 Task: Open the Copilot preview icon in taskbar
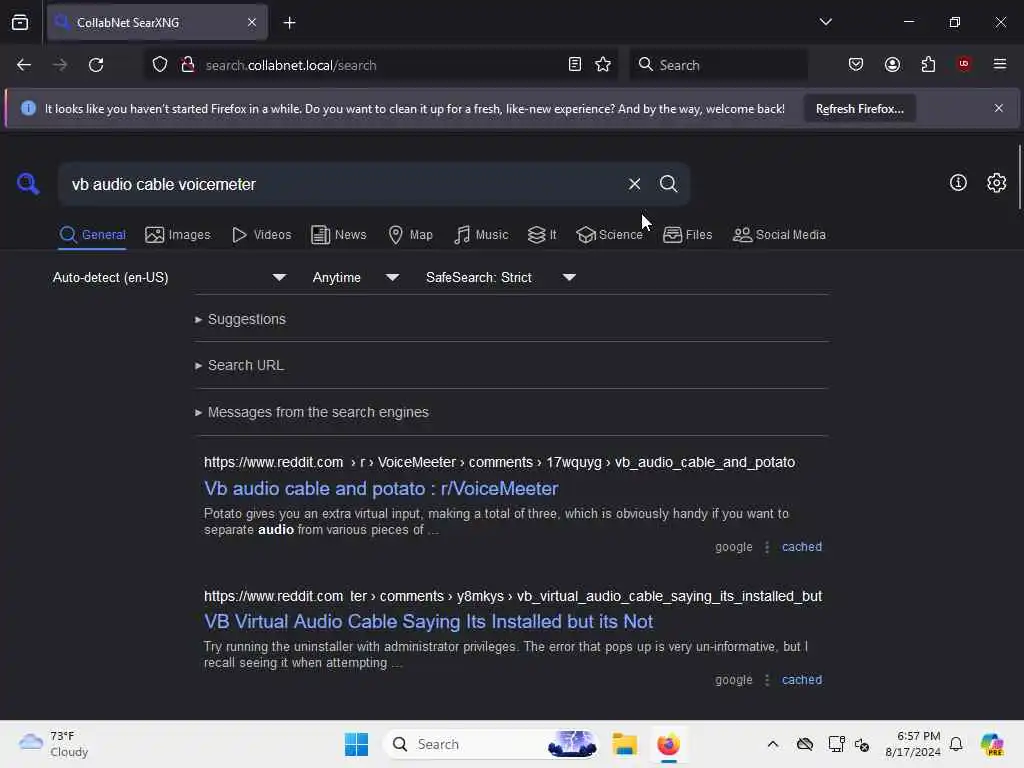coord(992,744)
